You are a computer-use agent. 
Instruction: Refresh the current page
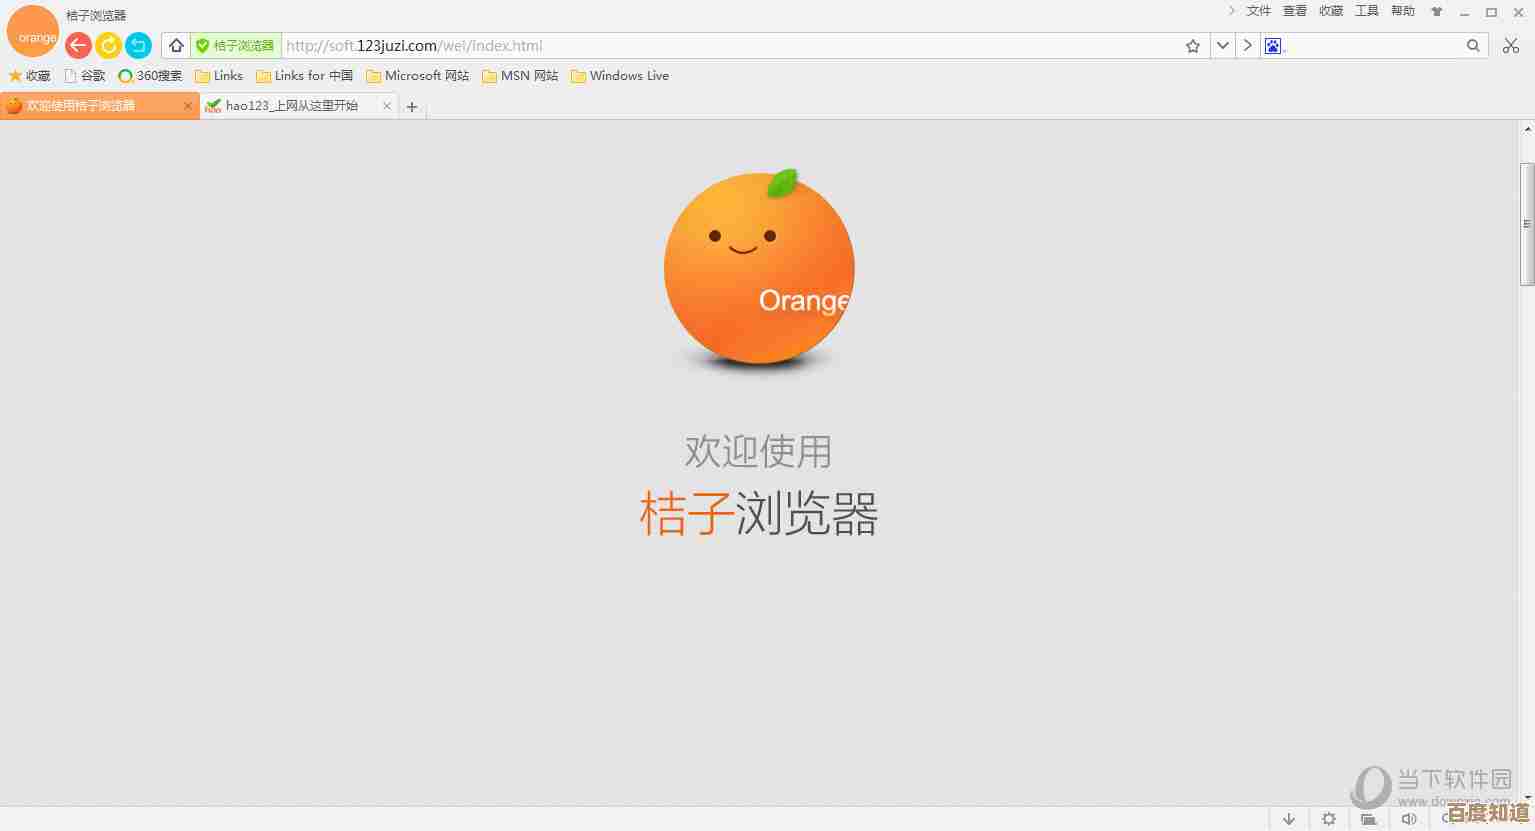109,45
